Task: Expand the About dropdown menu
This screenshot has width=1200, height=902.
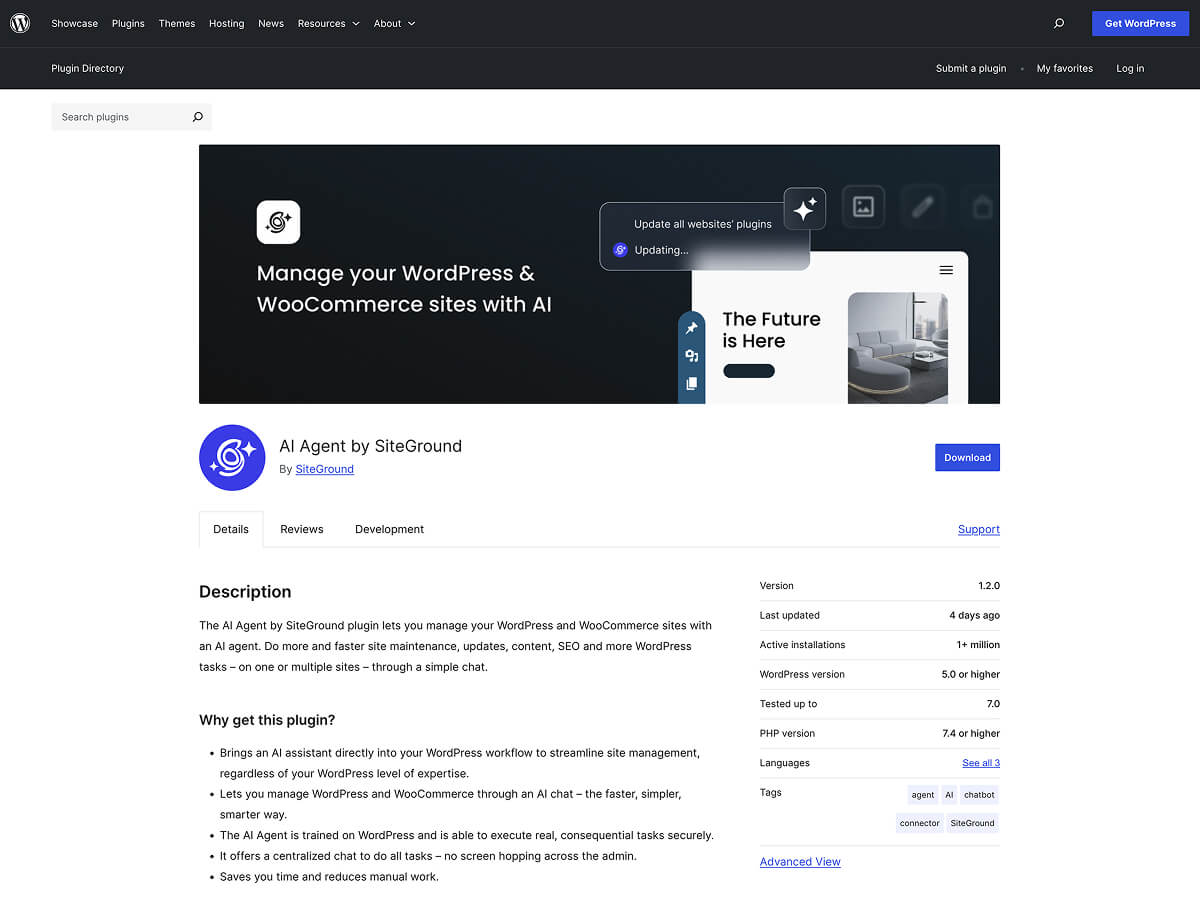Action: point(394,23)
